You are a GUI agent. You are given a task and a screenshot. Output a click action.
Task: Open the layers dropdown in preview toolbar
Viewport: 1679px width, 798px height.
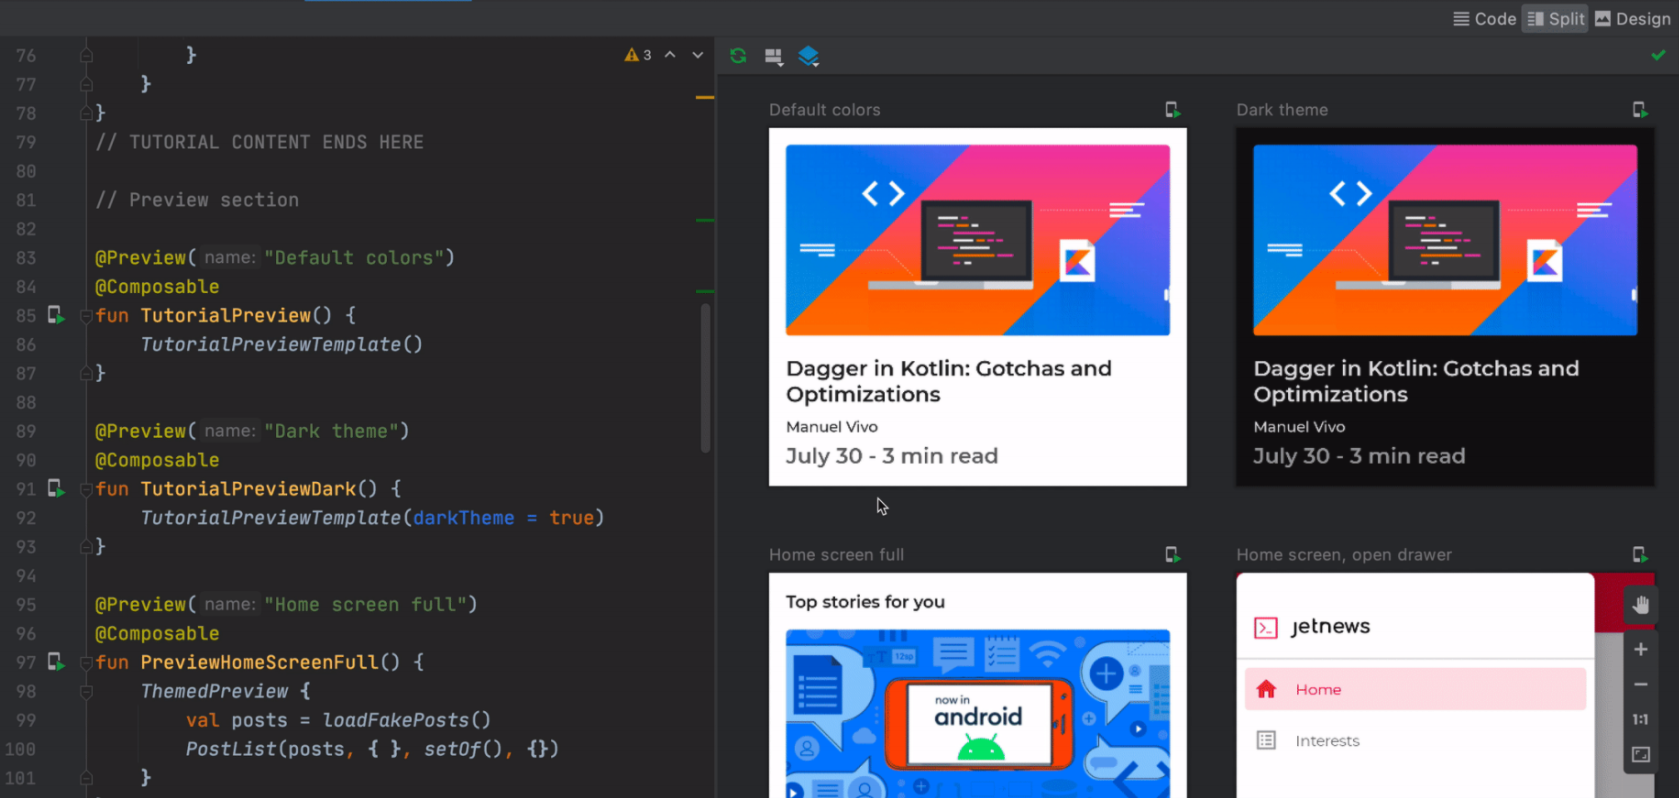pyautogui.click(x=809, y=57)
